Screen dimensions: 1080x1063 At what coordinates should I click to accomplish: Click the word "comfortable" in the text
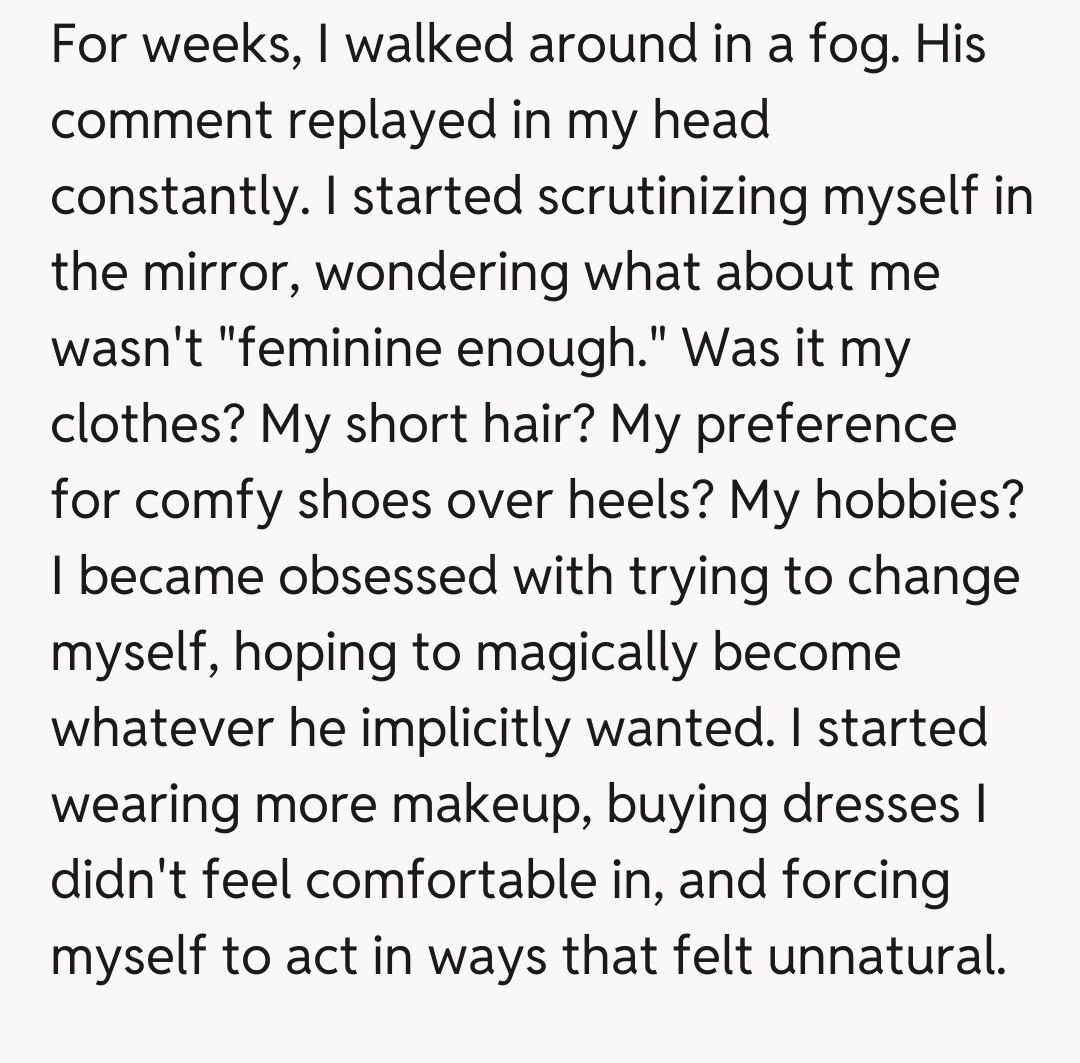[478, 882]
